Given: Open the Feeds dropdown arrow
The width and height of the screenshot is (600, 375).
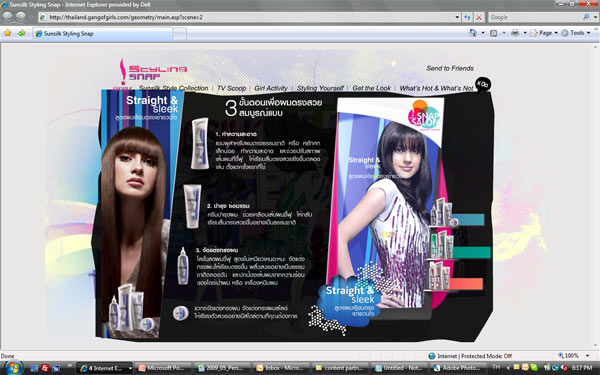Looking at the screenshot, I should click(x=504, y=33).
